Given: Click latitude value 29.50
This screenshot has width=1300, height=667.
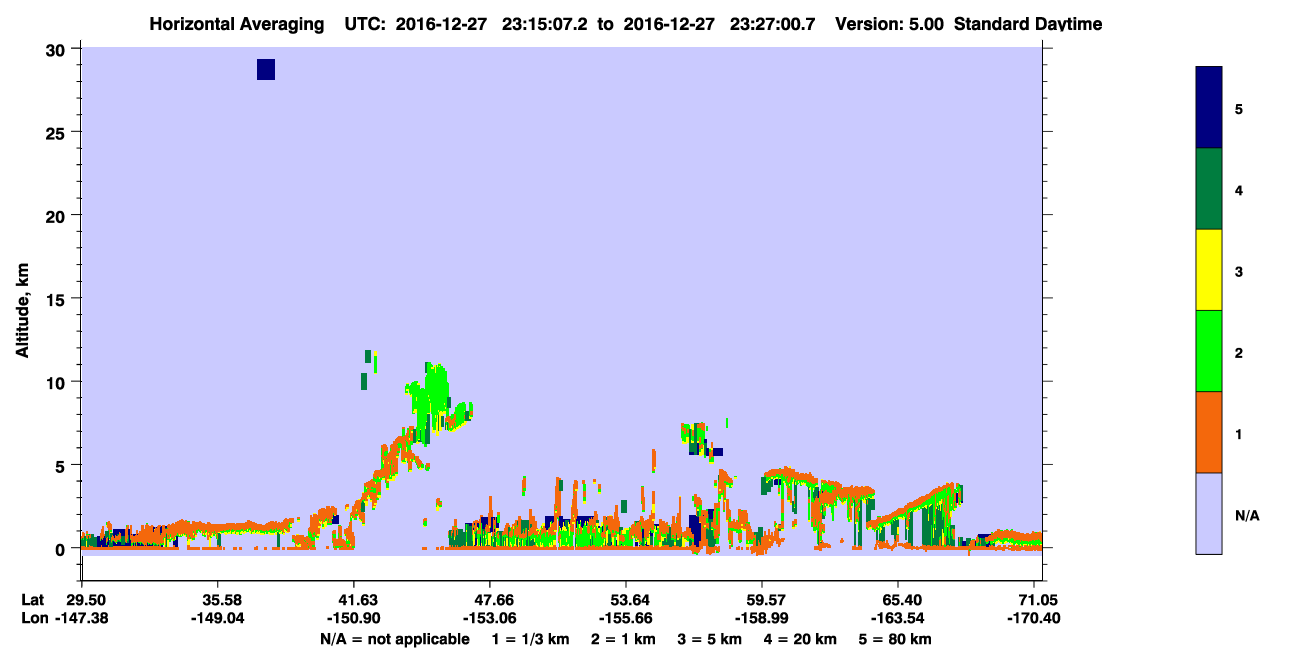Looking at the screenshot, I should [87, 600].
